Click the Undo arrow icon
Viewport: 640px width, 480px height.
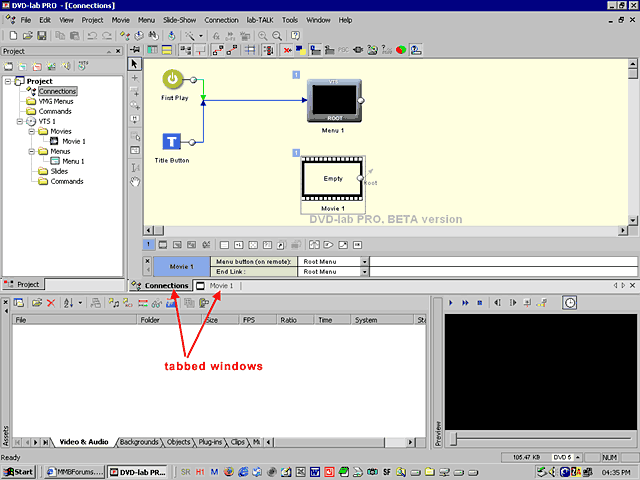coord(92,36)
